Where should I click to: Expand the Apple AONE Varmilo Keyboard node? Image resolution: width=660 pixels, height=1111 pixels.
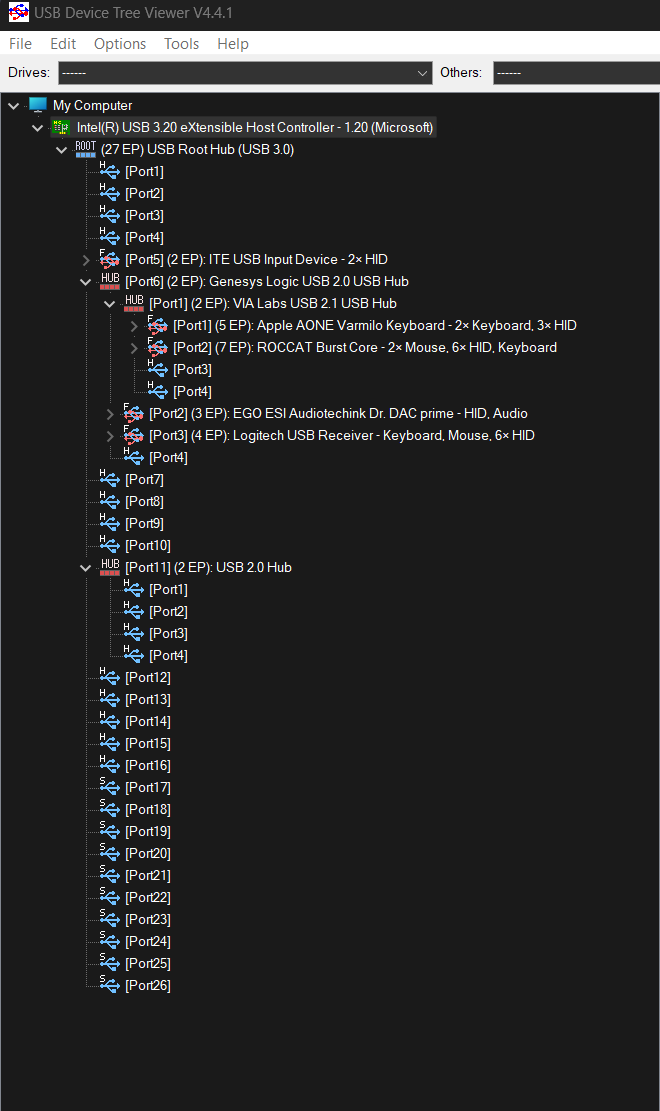pos(134,326)
